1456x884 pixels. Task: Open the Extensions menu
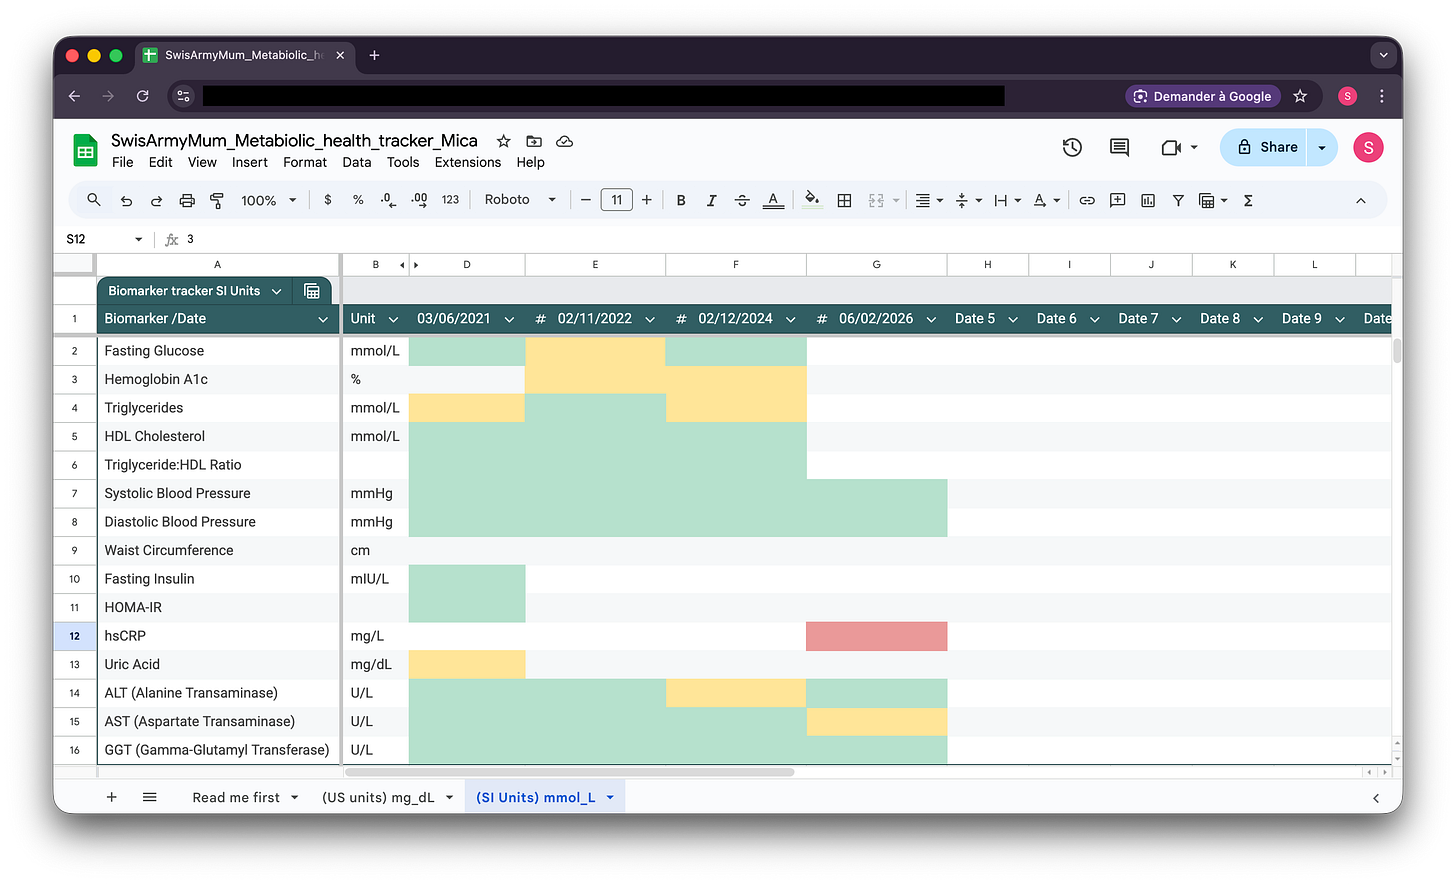(468, 162)
